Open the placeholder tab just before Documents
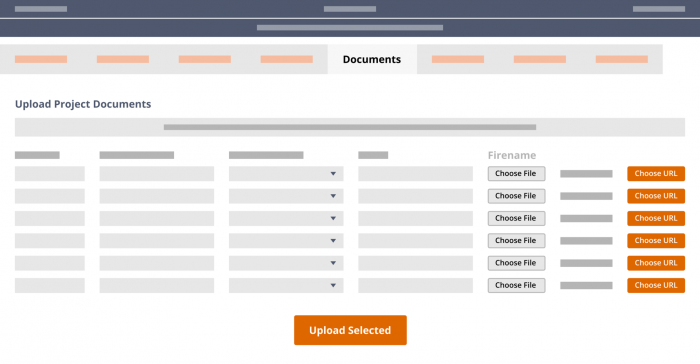The width and height of the screenshot is (700, 364). (x=287, y=59)
